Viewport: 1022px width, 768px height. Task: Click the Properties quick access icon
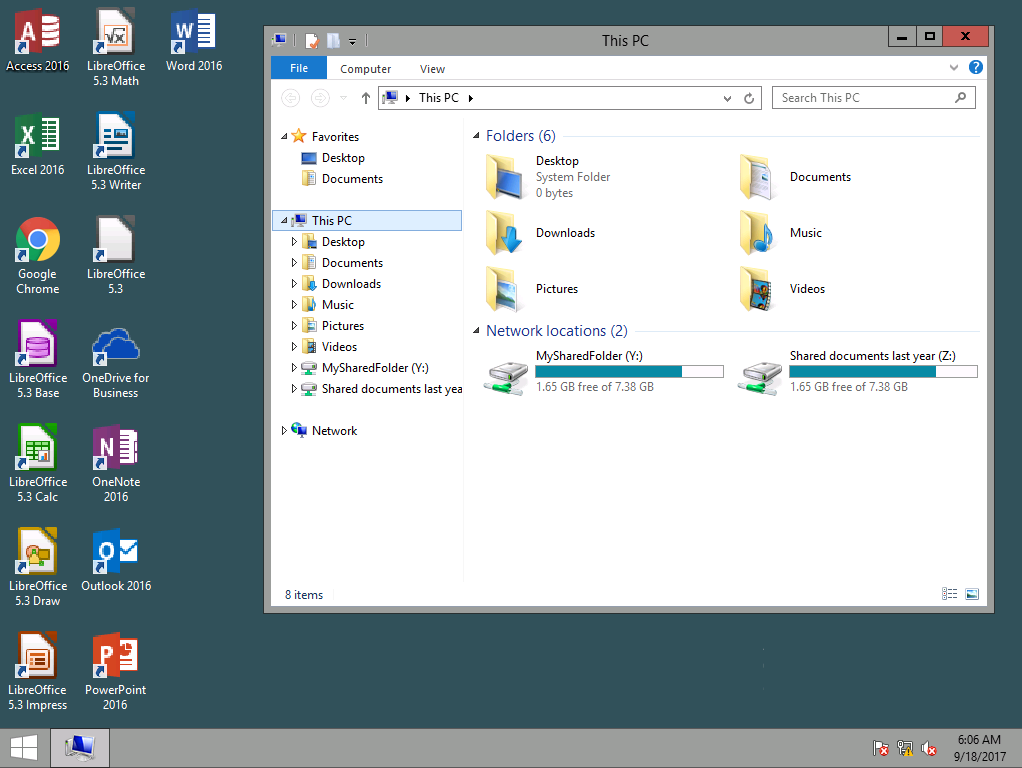point(311,40)
